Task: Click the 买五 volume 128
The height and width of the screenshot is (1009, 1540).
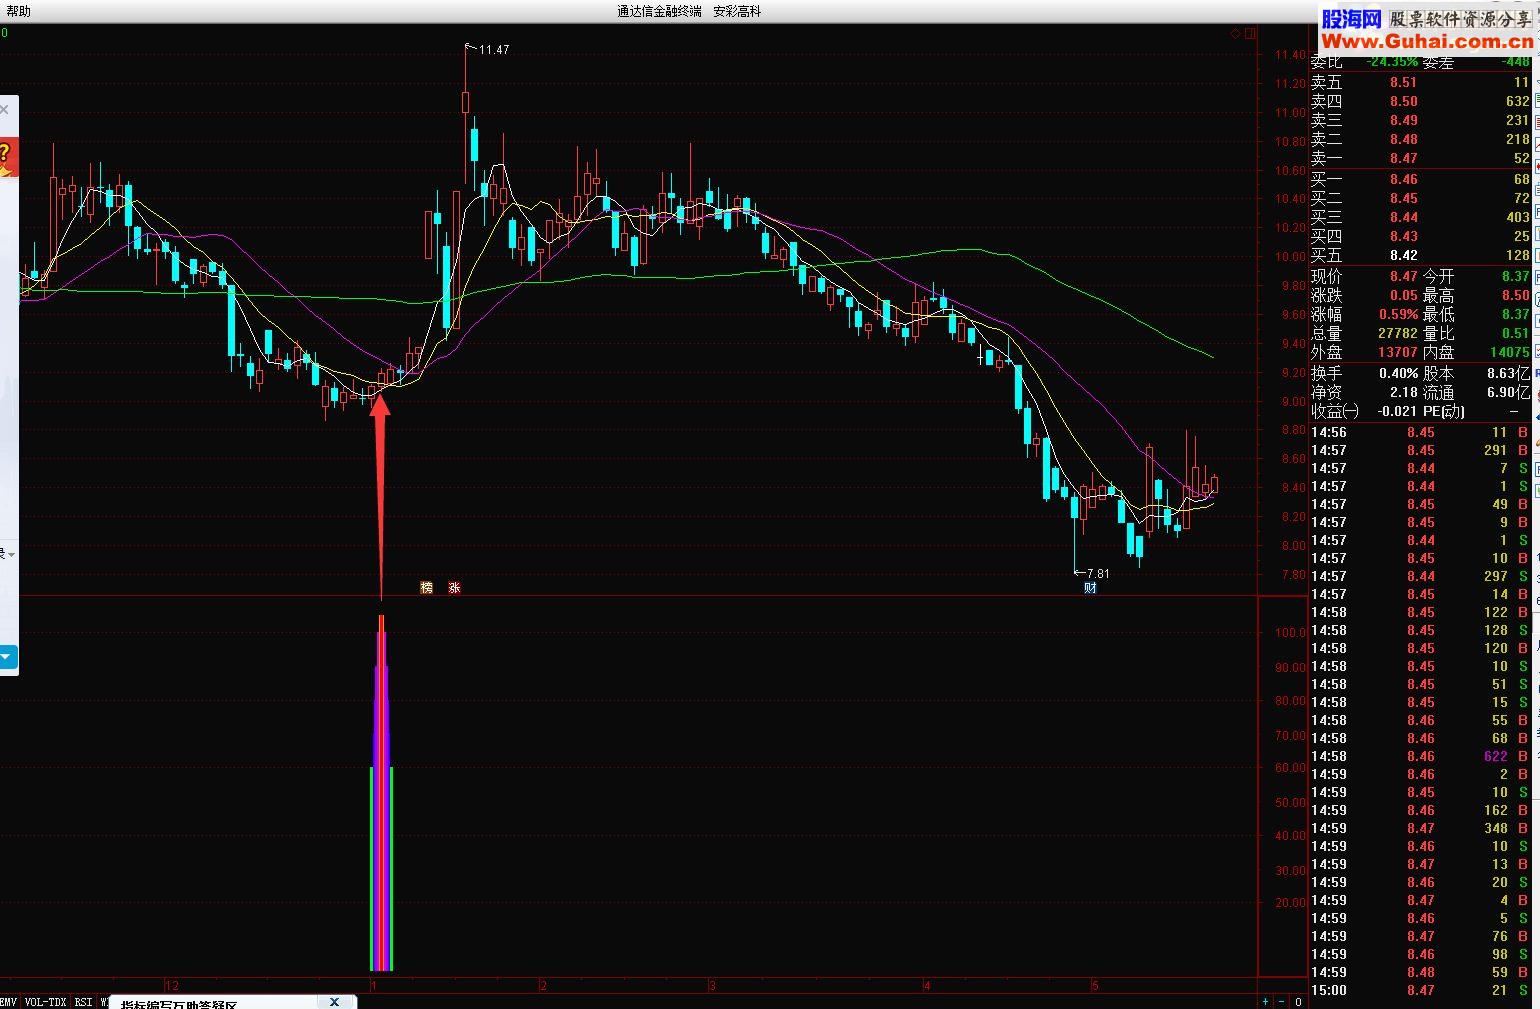Action: point(1518,255)
